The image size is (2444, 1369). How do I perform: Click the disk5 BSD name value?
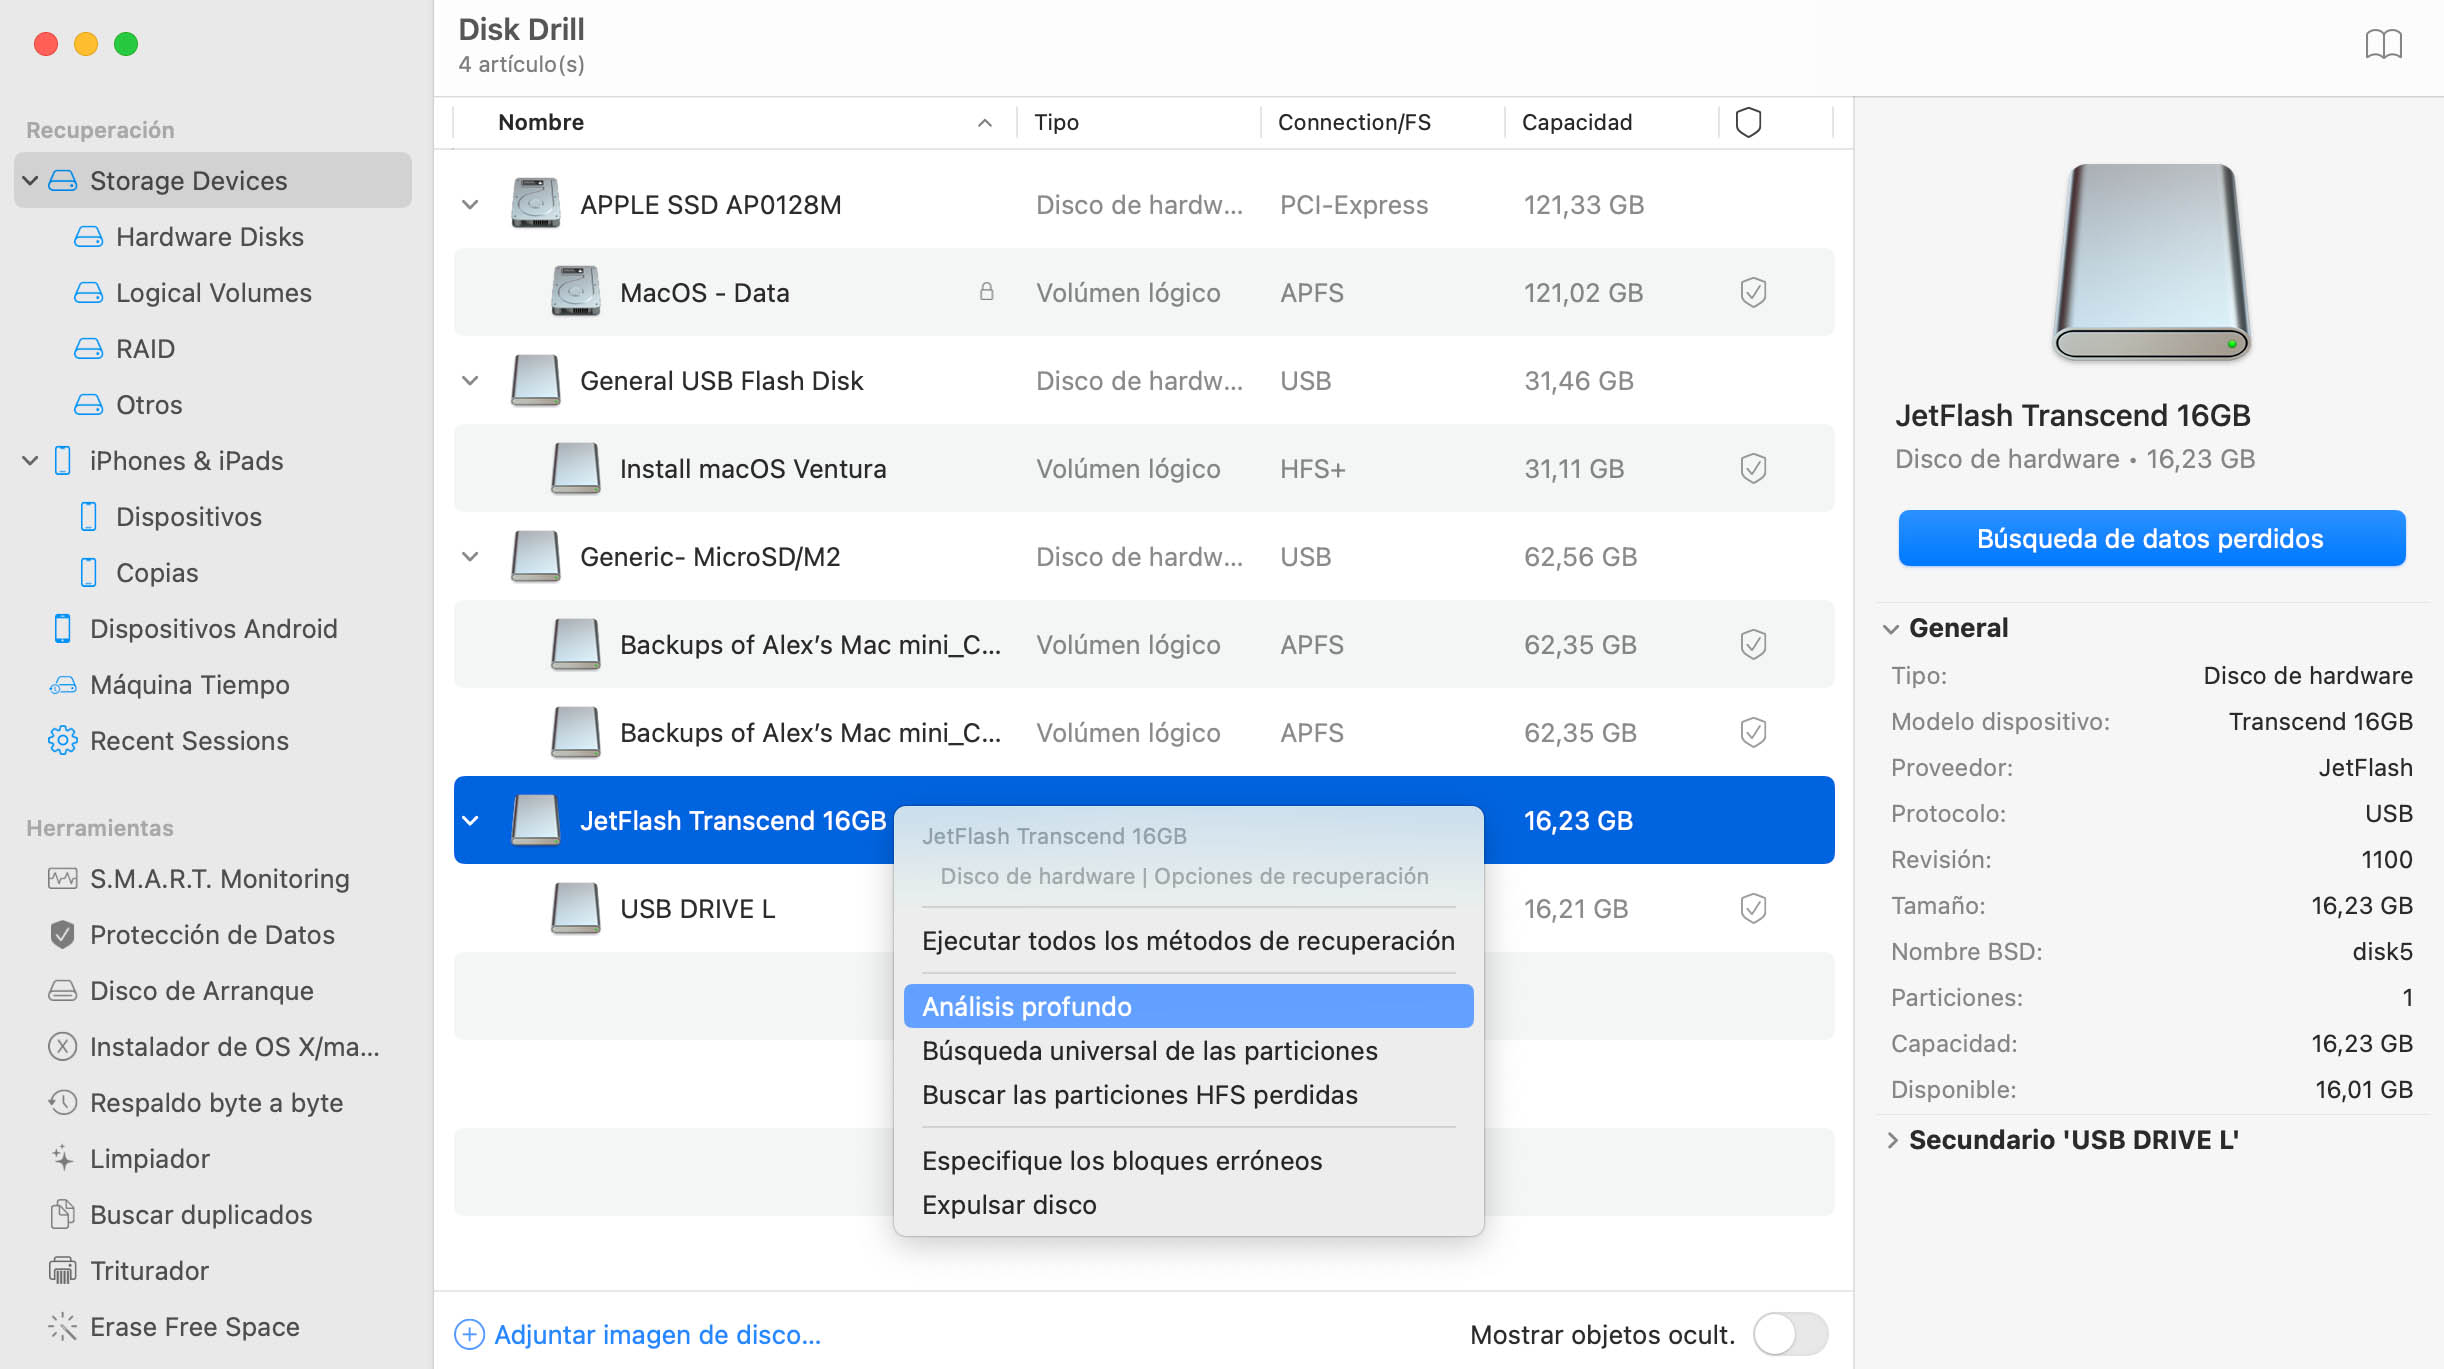(x=2382, y=952)
